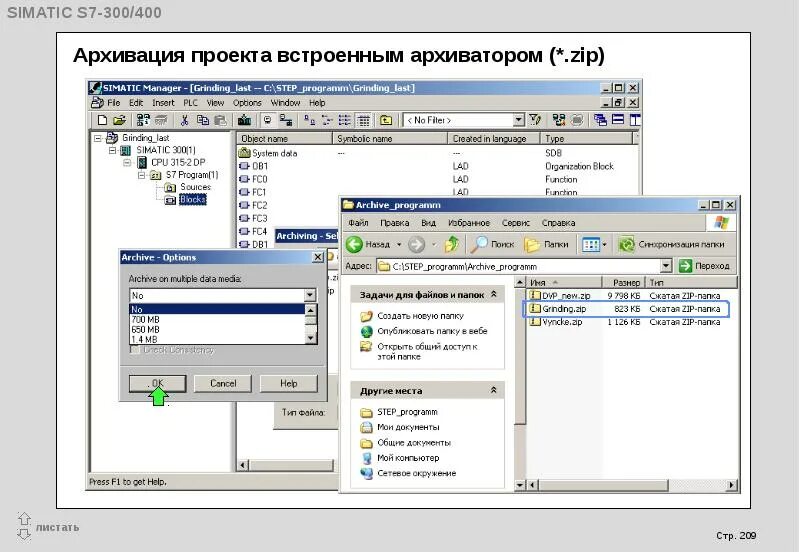The height and width of the screenshot is (553, 800).
Task: Collapse the Задачи для файлов и папок panel
Action: [493, 294]
